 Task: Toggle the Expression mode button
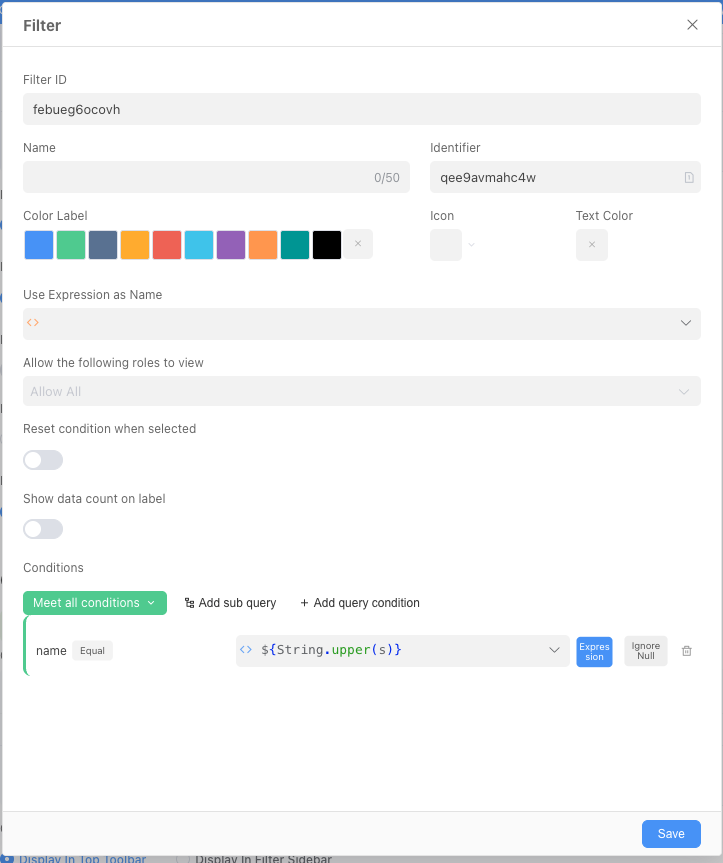[x=594, y=651]
